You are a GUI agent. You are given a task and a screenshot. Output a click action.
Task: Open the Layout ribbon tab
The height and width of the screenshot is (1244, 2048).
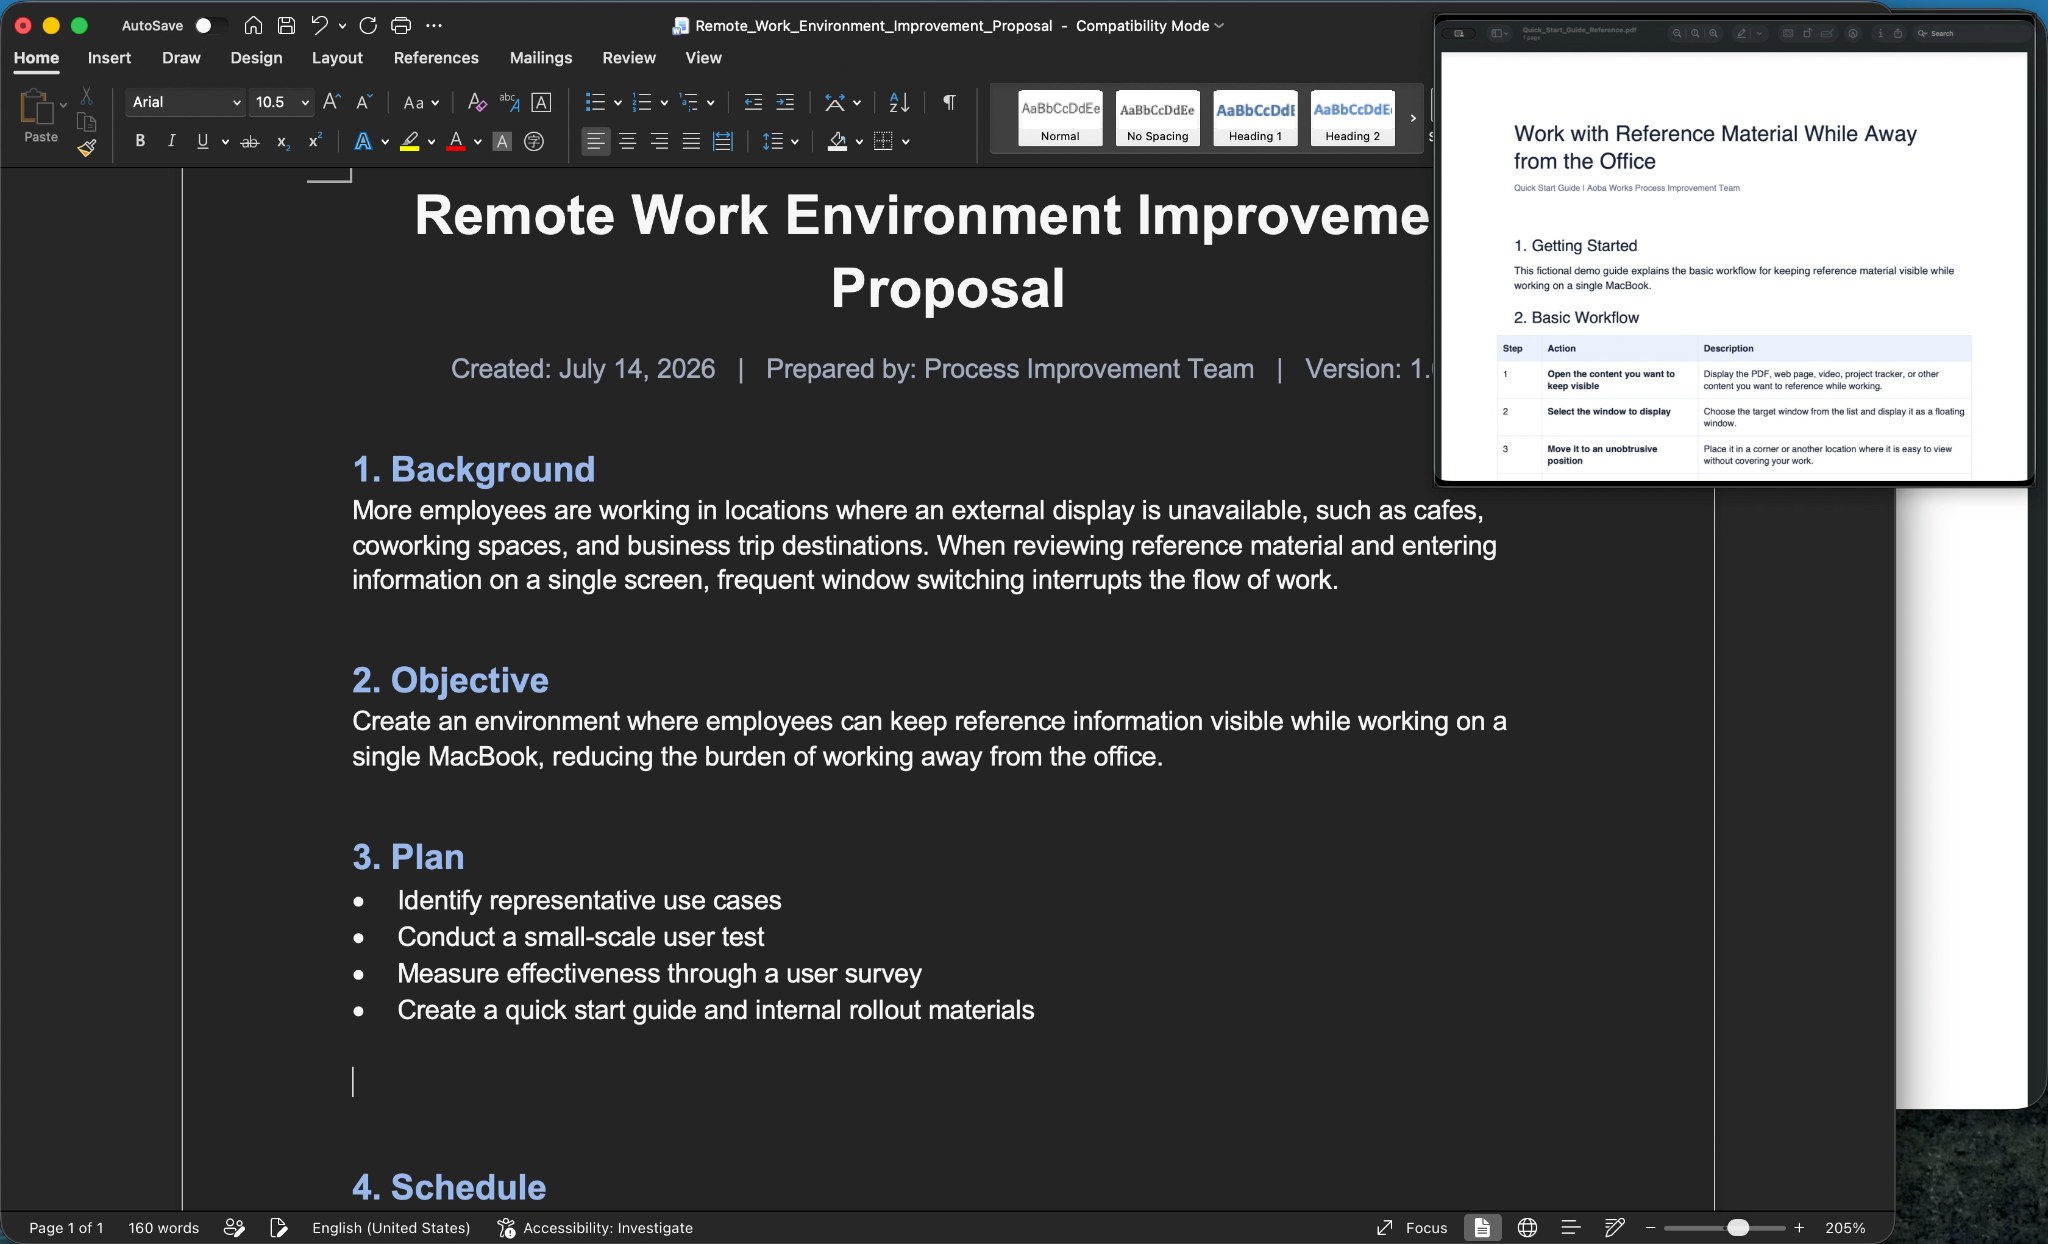tap(337, 58)
